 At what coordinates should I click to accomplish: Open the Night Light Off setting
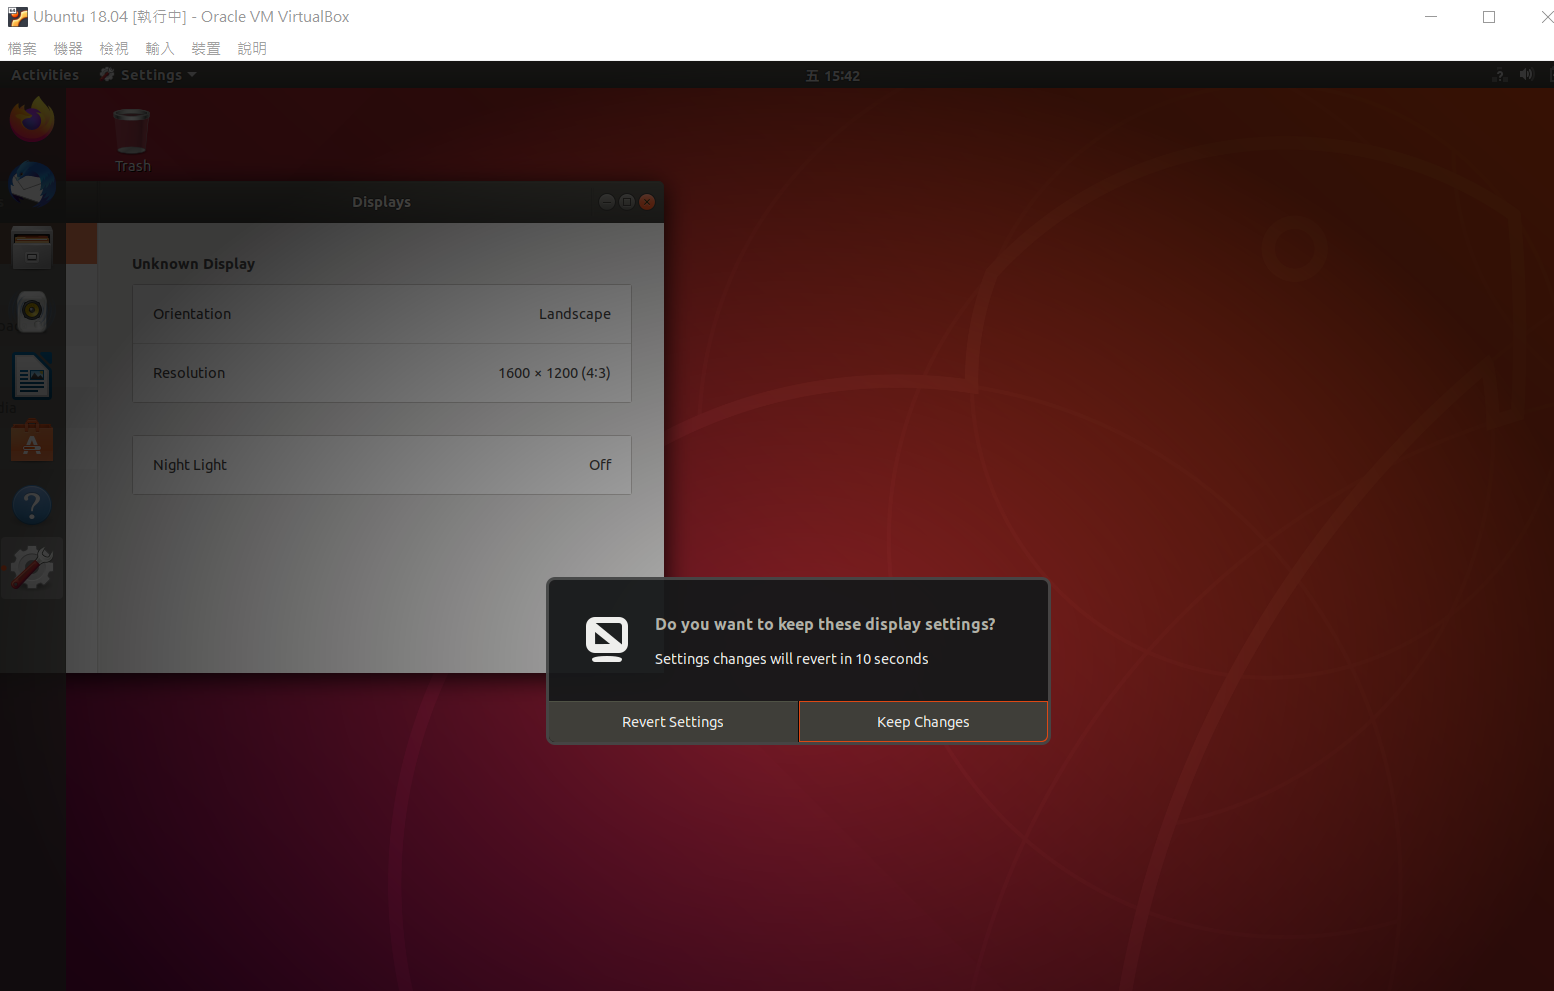point(382,465)
